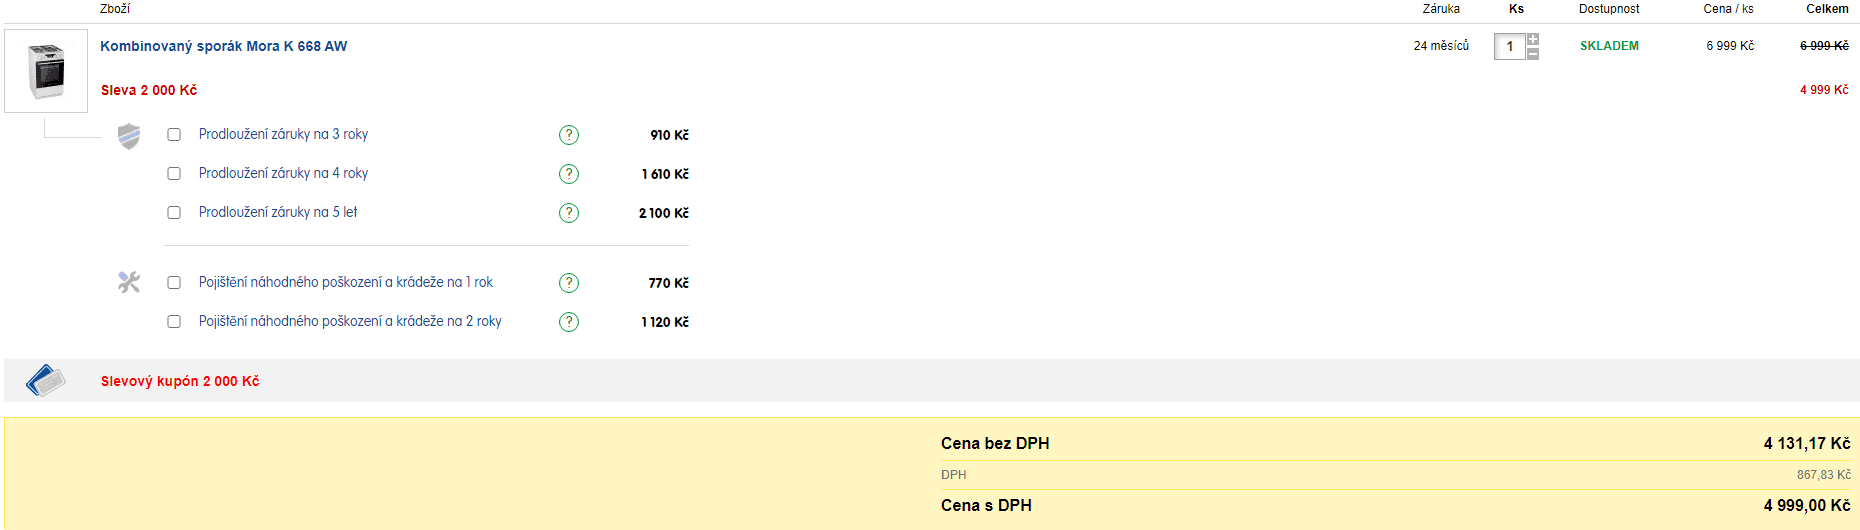
Task: Increase quantity with plus stepper
Action: (x=1533, y=39)
